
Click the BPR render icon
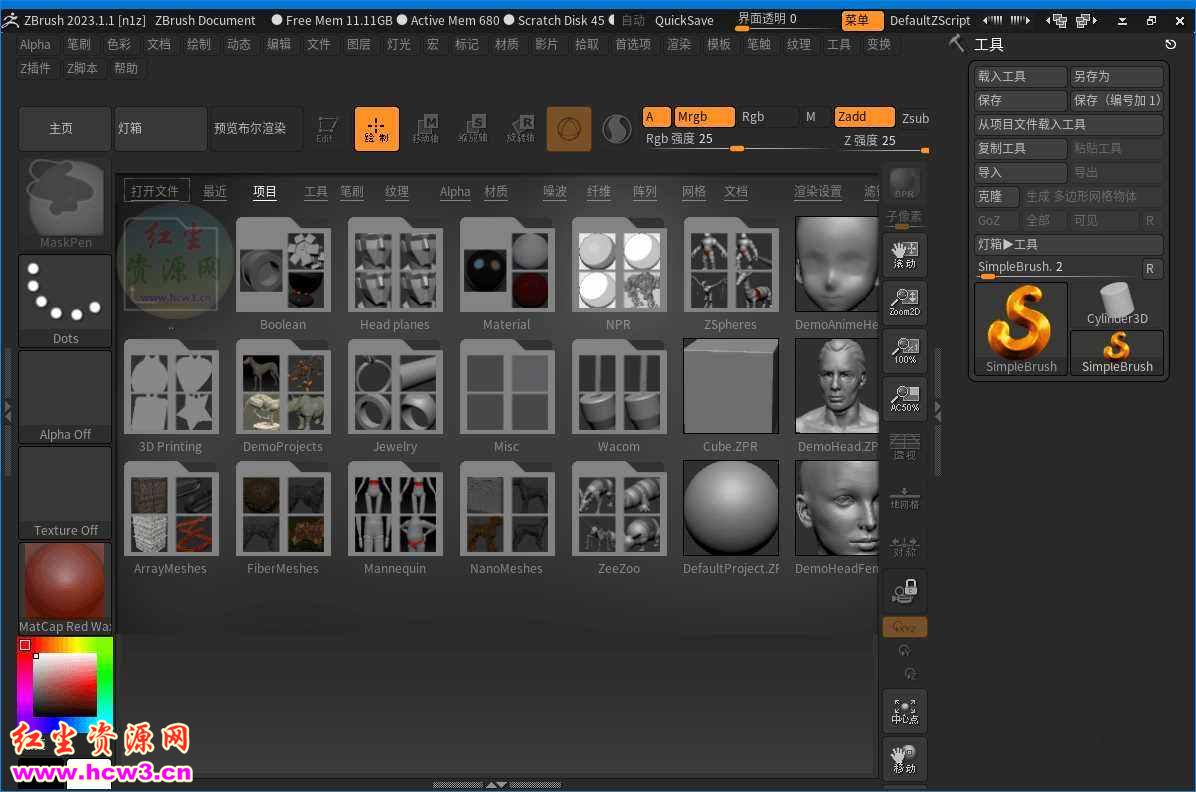(905, 185)
